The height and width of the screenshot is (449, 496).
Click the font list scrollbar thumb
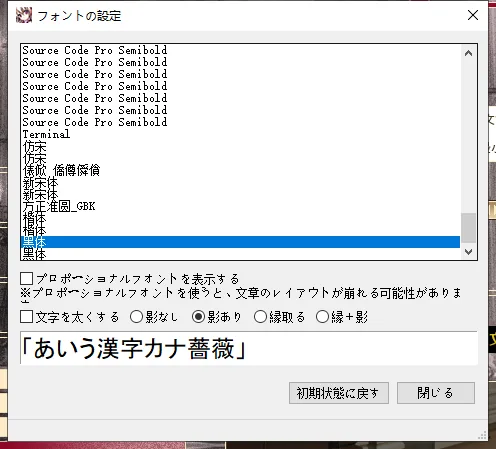(x=468, y=228)
